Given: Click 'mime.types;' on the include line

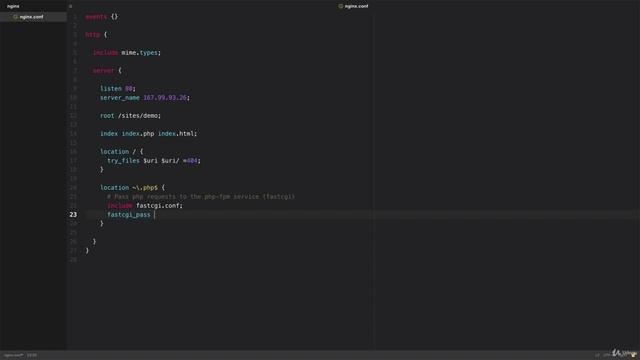Looking at the screenshot, I should [141, 53].
